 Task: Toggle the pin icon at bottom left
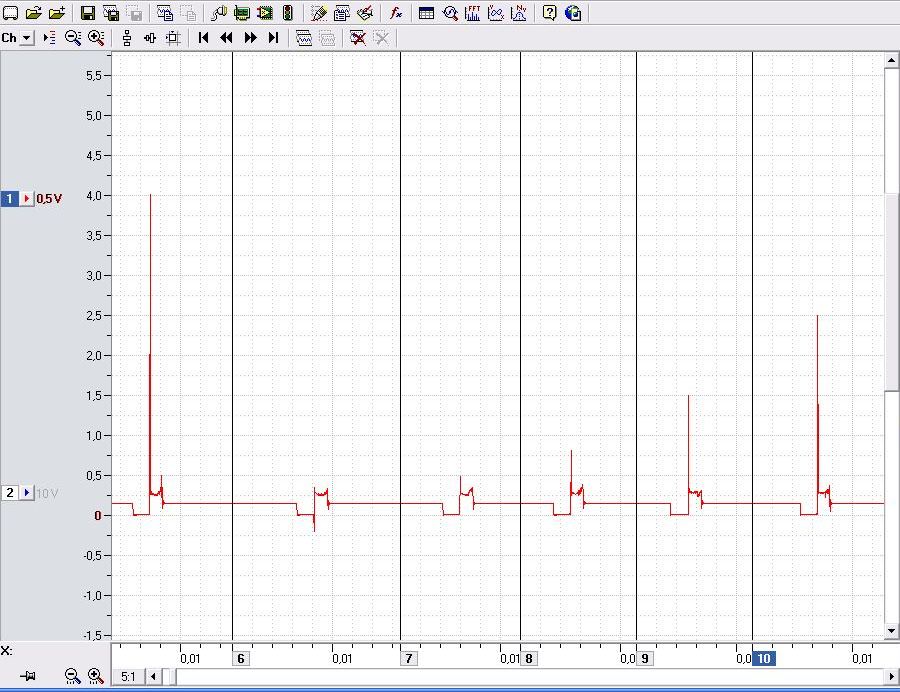click(x=28, y=676)
